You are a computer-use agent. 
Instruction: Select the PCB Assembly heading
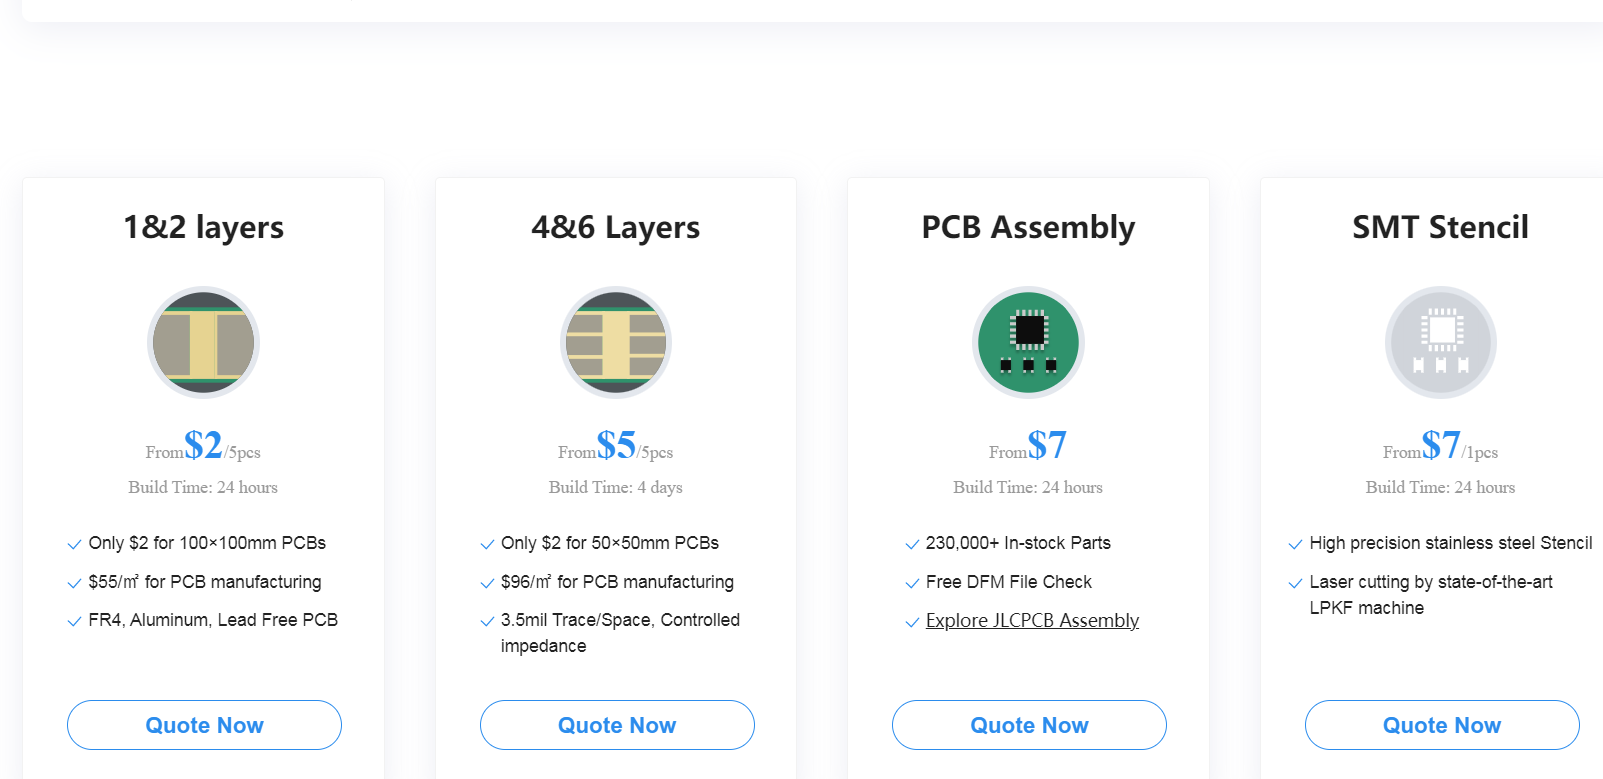pyautogui.click(x=1028, y=228)
